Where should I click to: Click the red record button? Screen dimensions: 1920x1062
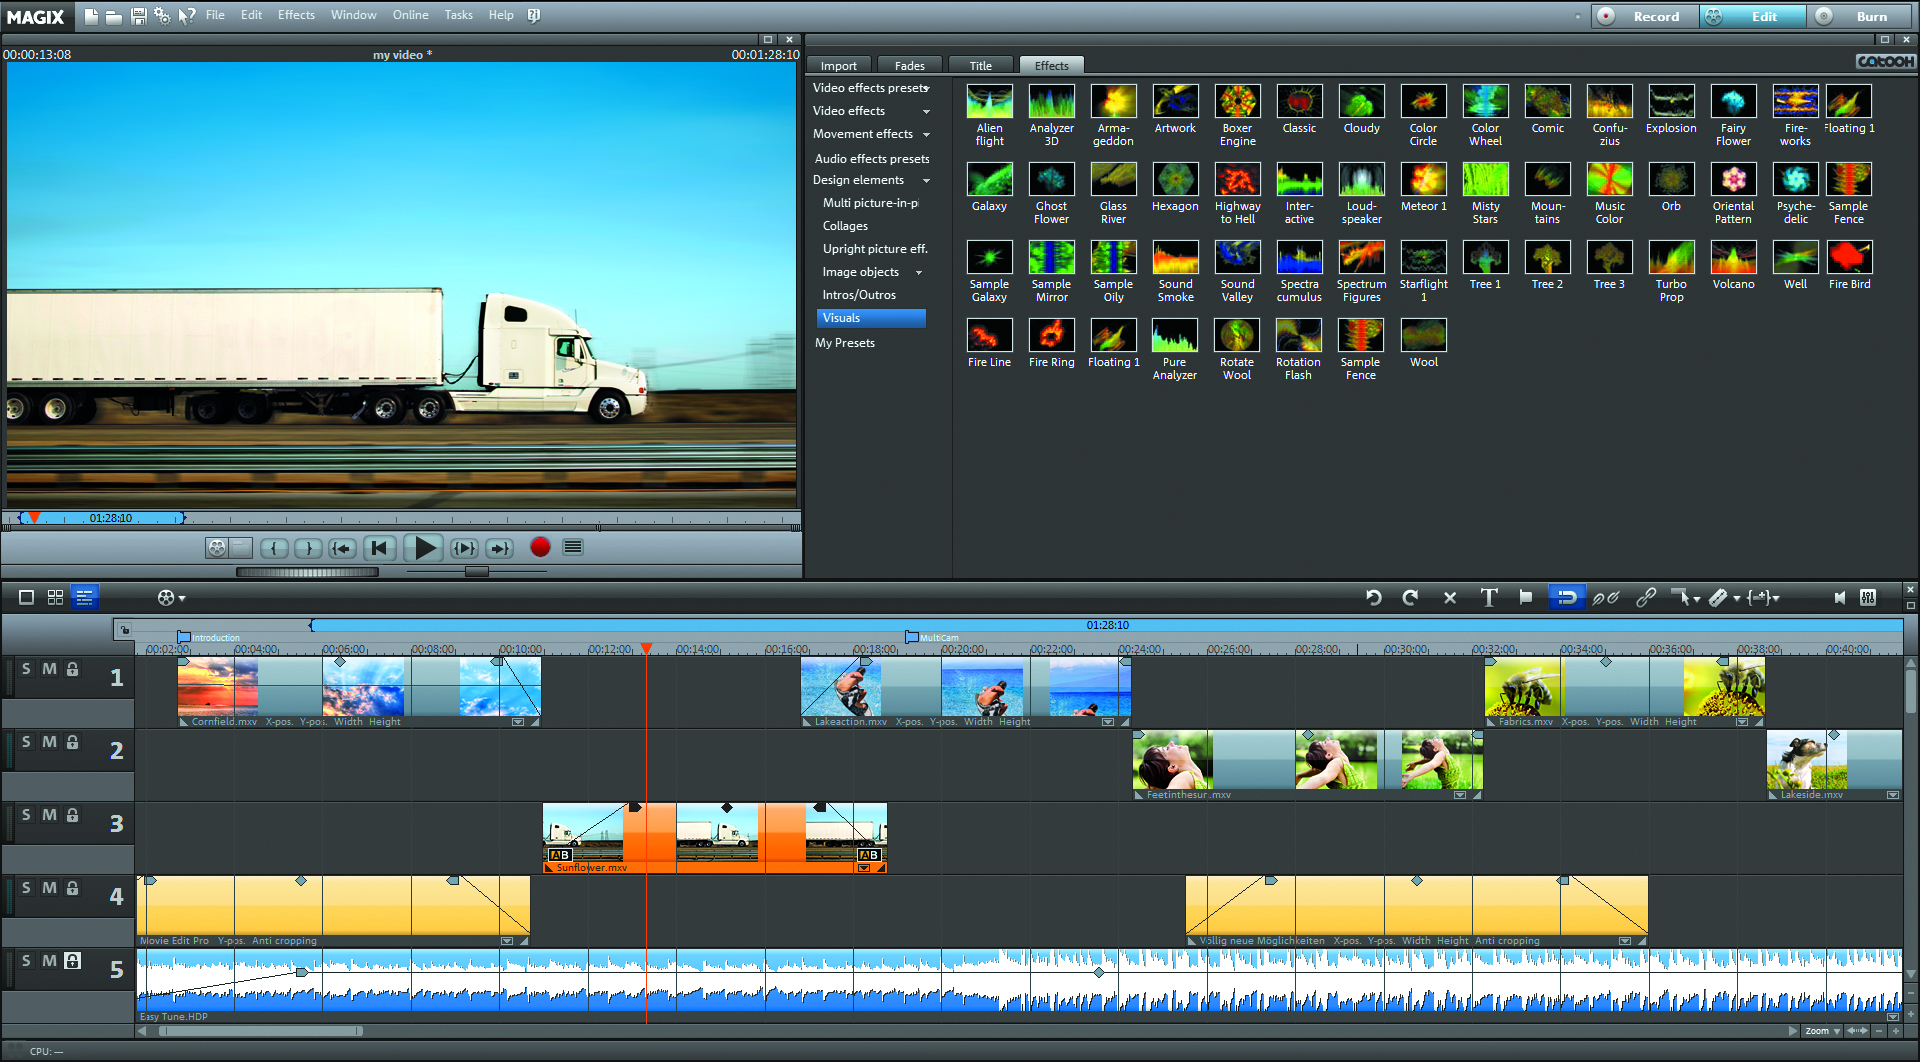click(x=540, y=547)
